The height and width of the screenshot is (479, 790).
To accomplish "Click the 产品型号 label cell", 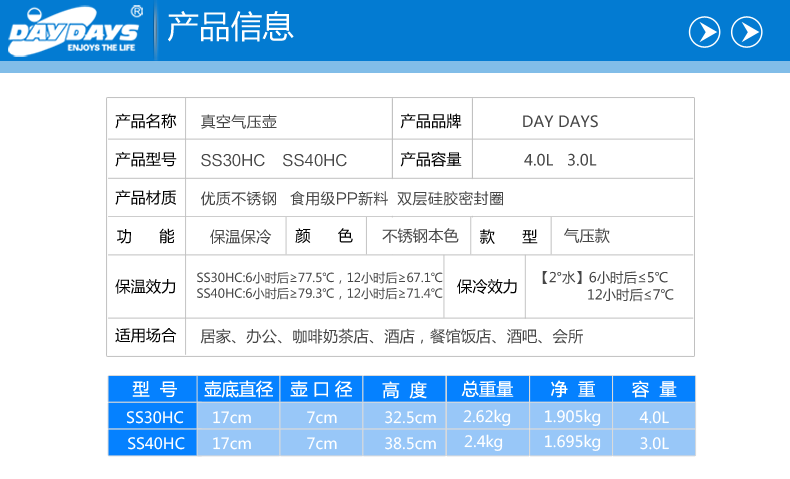I will 146,160.
